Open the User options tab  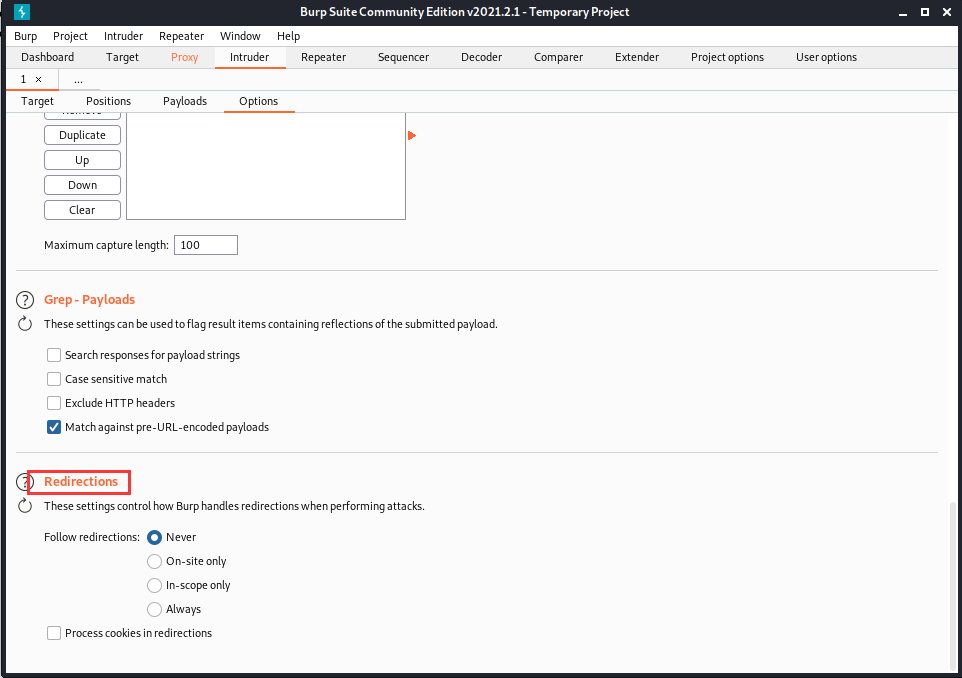pyautogui.click(x=826, y=57)
